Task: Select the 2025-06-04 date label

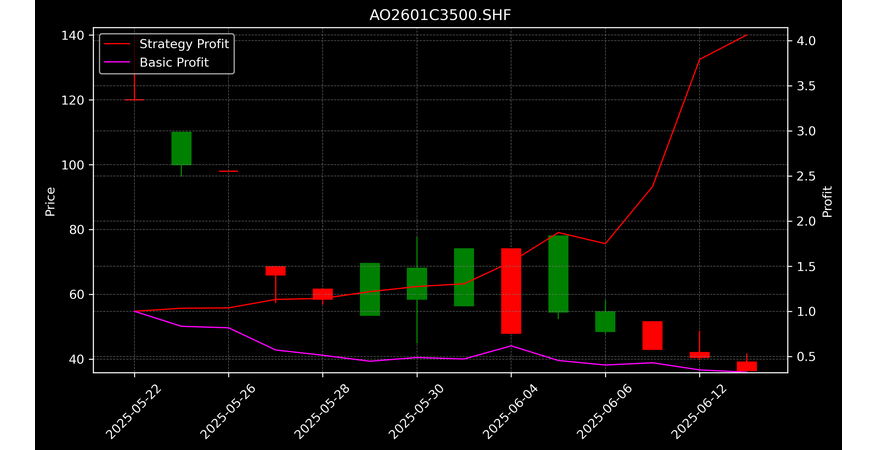Action: tap(510, 411)
